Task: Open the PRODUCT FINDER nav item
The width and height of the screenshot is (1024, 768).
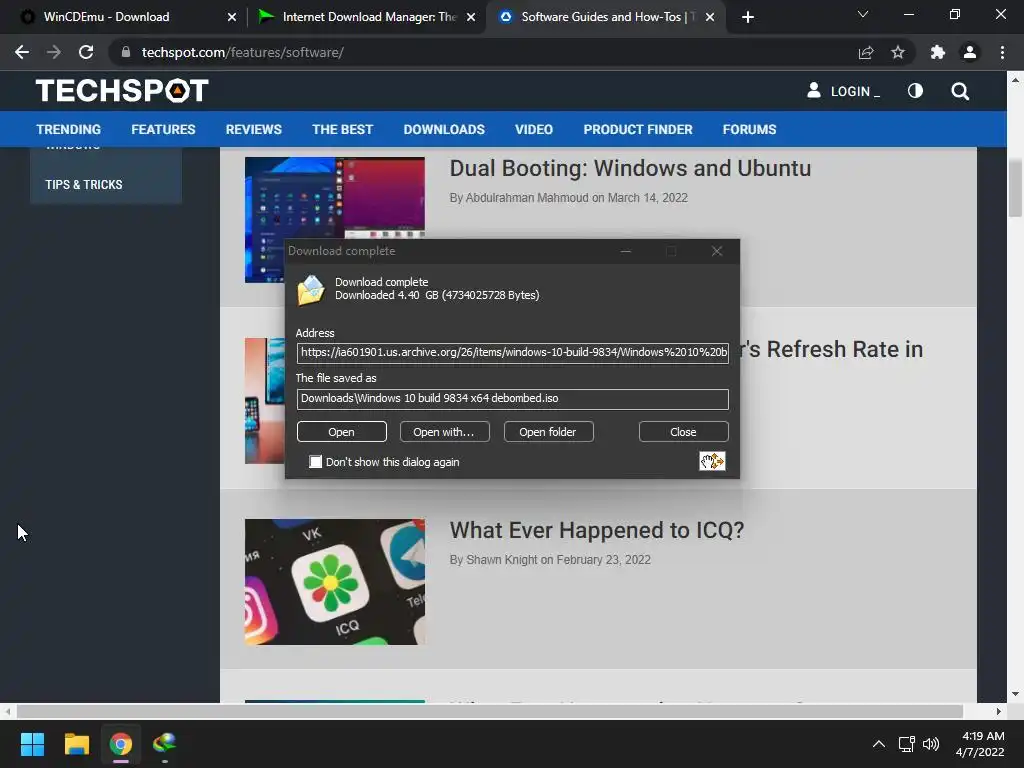Action: 637,129
